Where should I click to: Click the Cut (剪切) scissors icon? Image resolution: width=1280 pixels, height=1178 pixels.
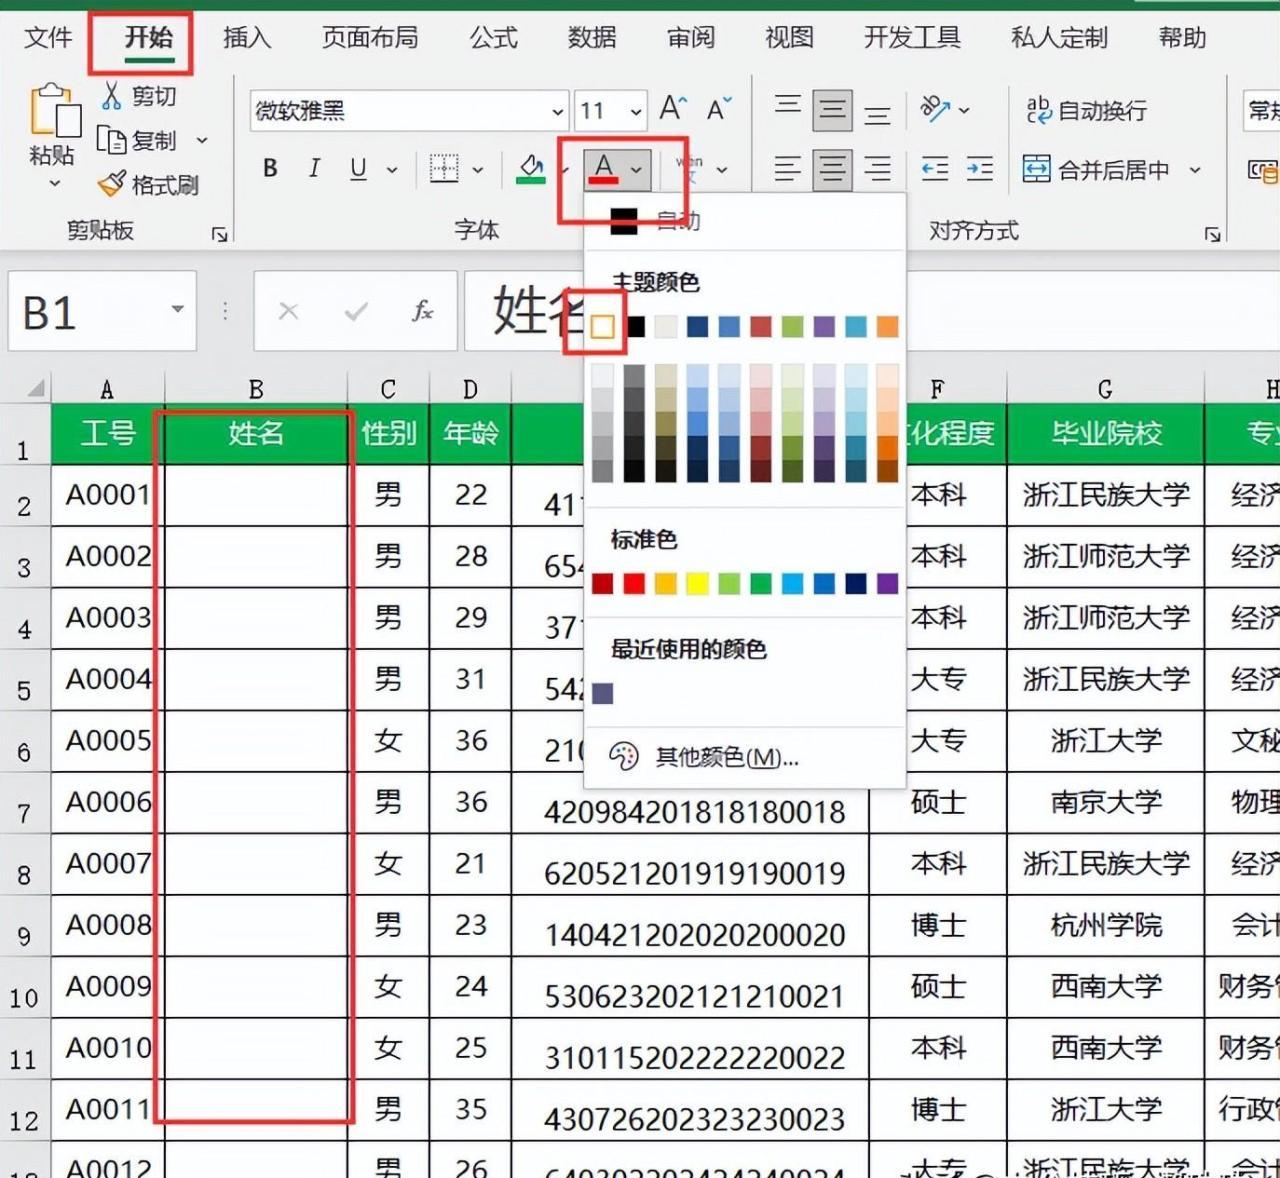click(x=112, y=96)
